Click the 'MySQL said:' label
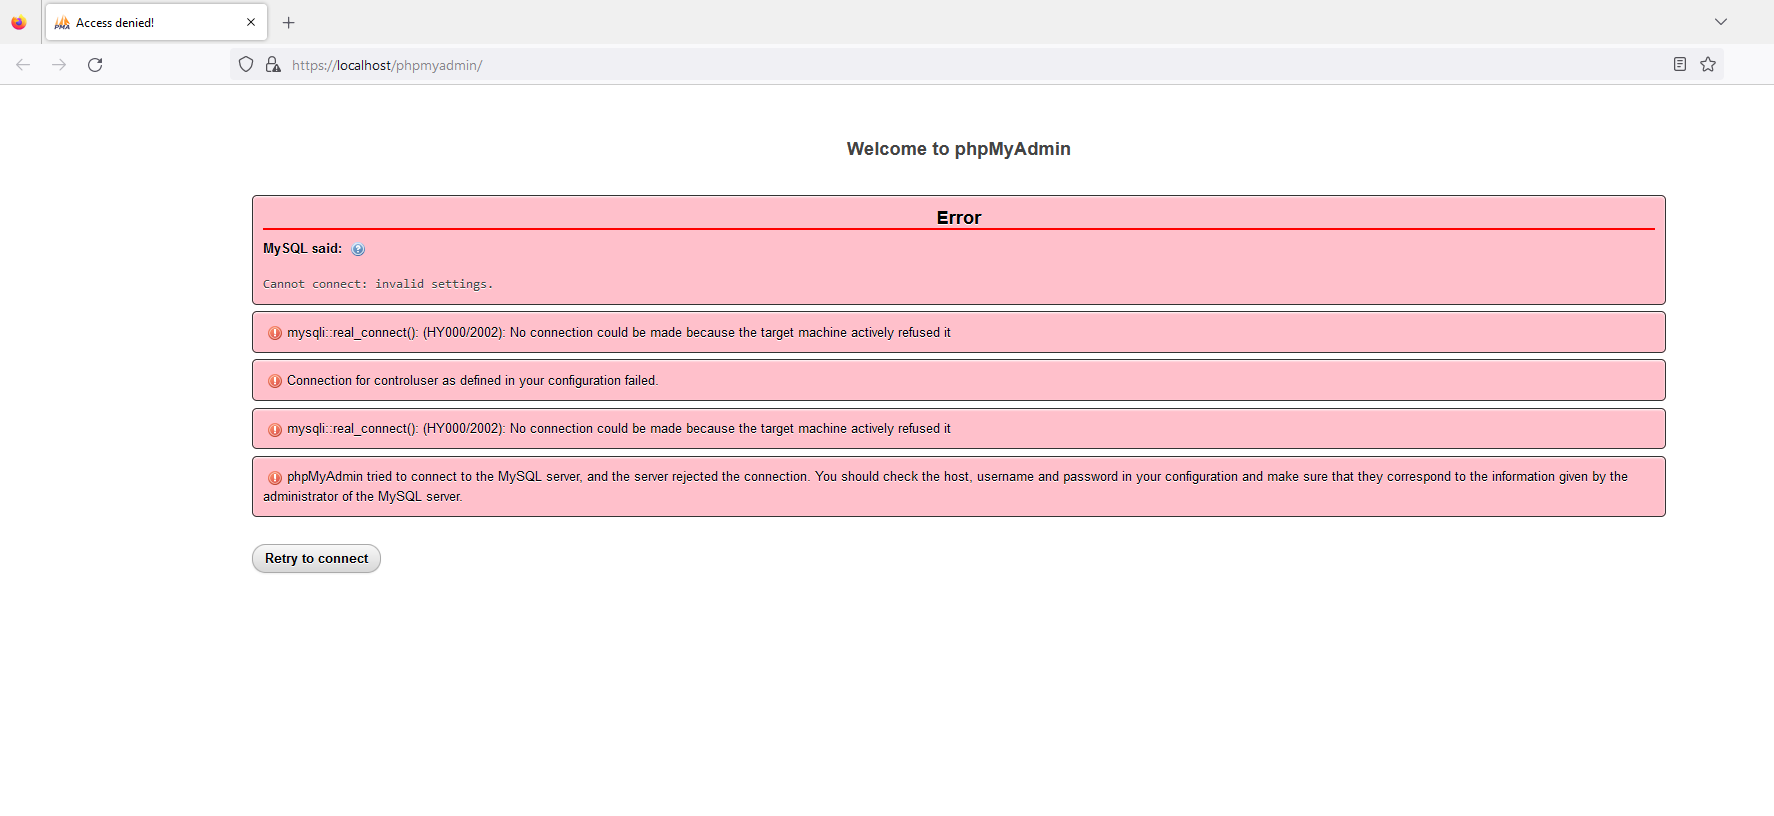Image resolution: width=1774 pixels, height=816 pixels. tap(302, 248)
